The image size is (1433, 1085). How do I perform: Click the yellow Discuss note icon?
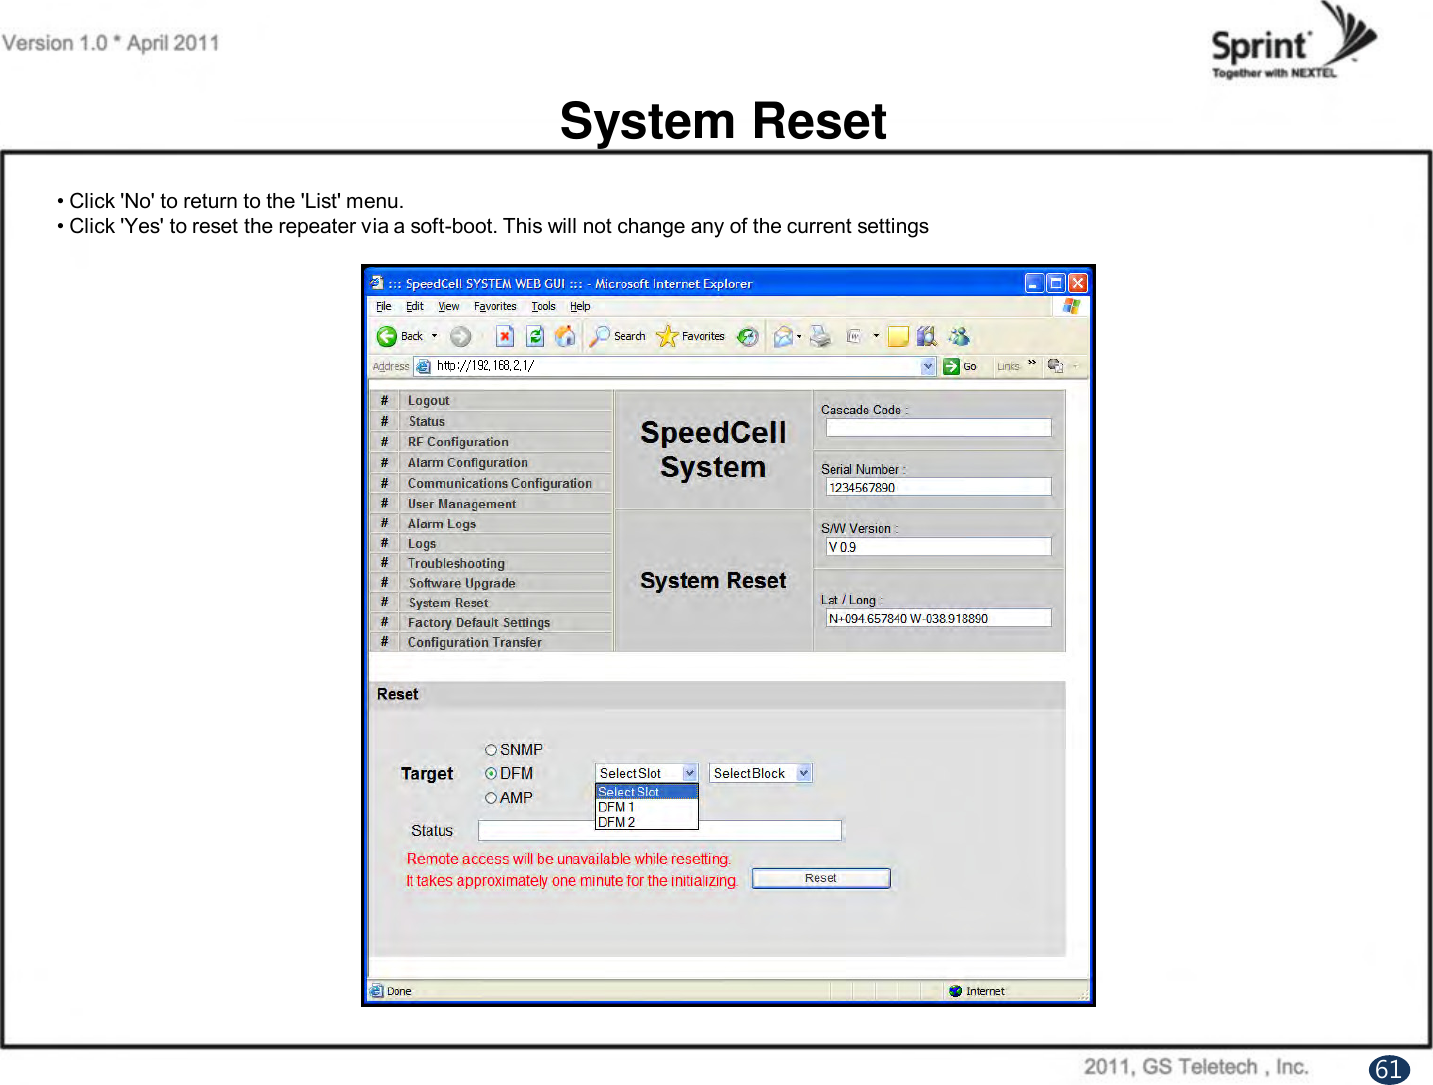pos(898,336)
